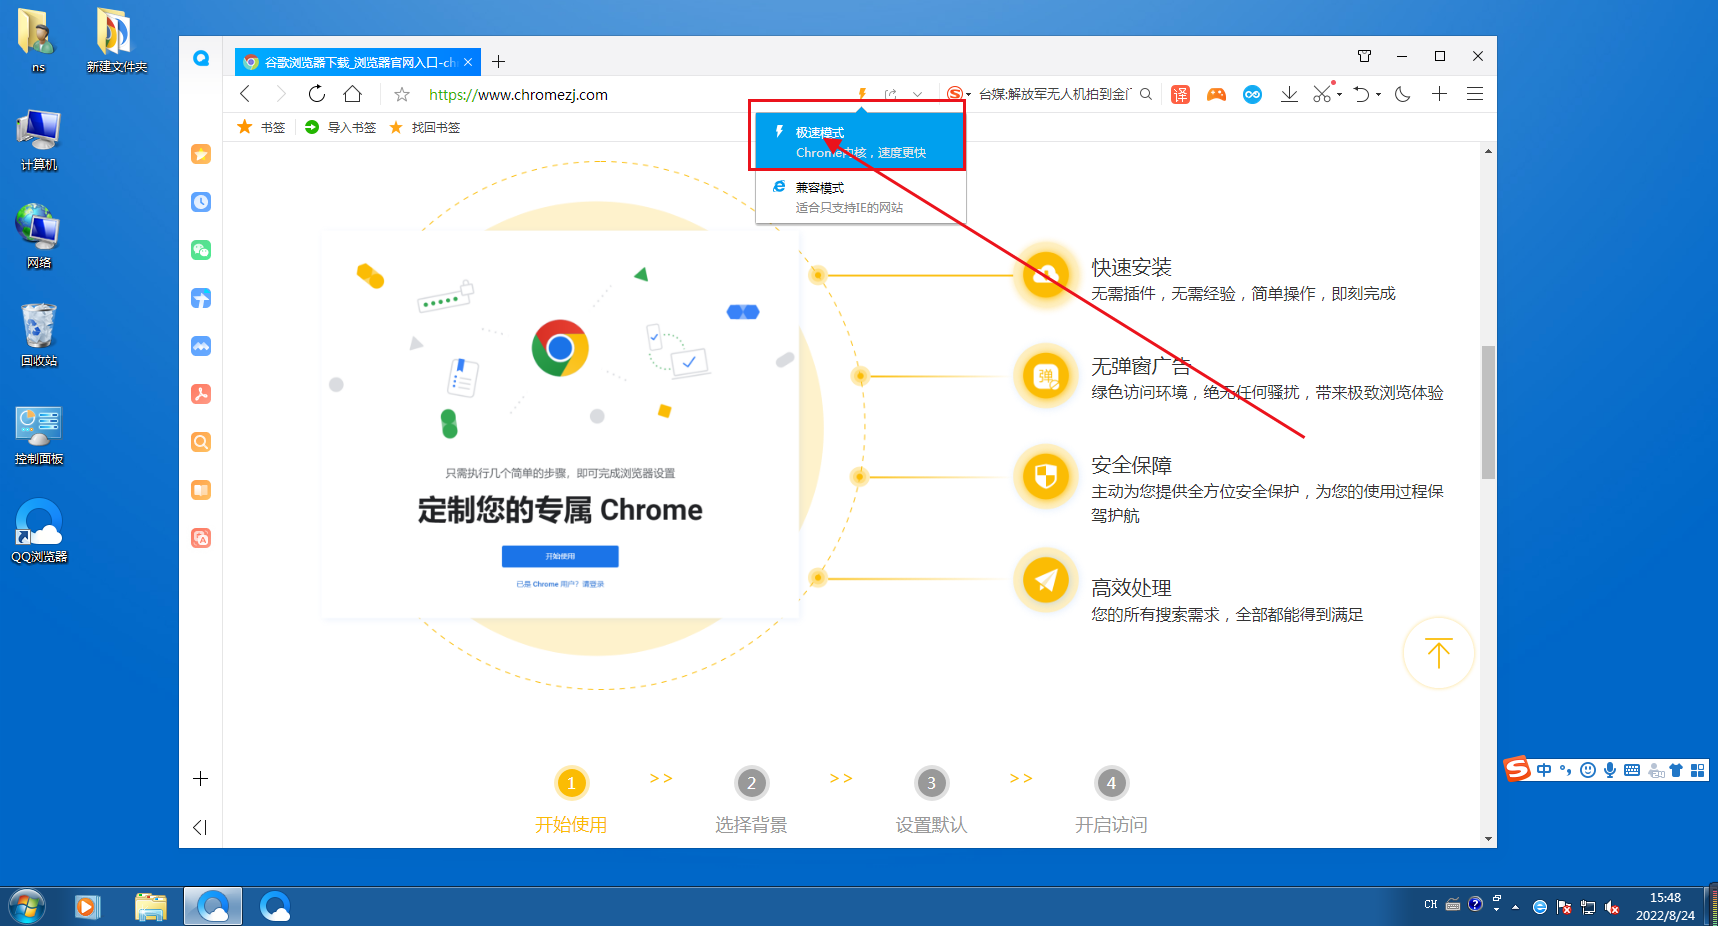Open the reading book icon in the sidebar

201,490
